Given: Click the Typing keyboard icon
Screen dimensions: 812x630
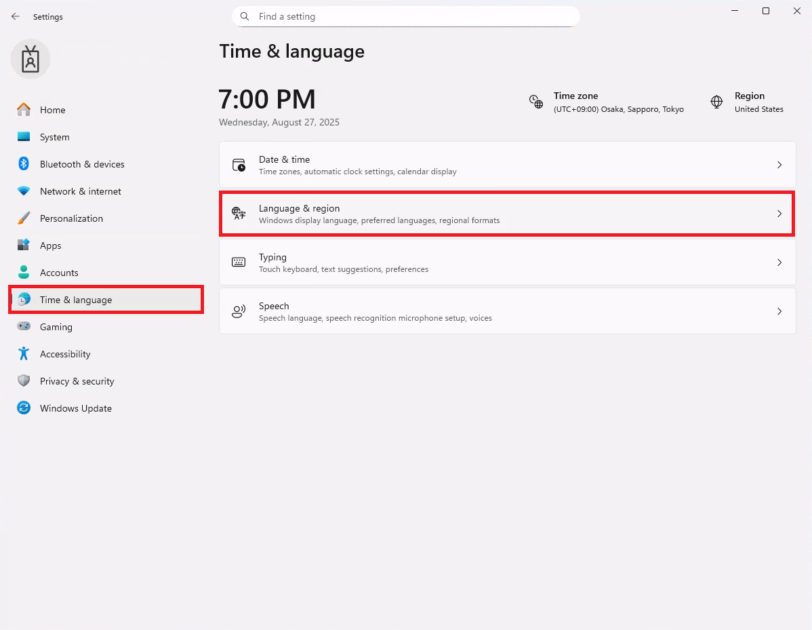Looking at the screenshot, I should (x=239, y=262).
